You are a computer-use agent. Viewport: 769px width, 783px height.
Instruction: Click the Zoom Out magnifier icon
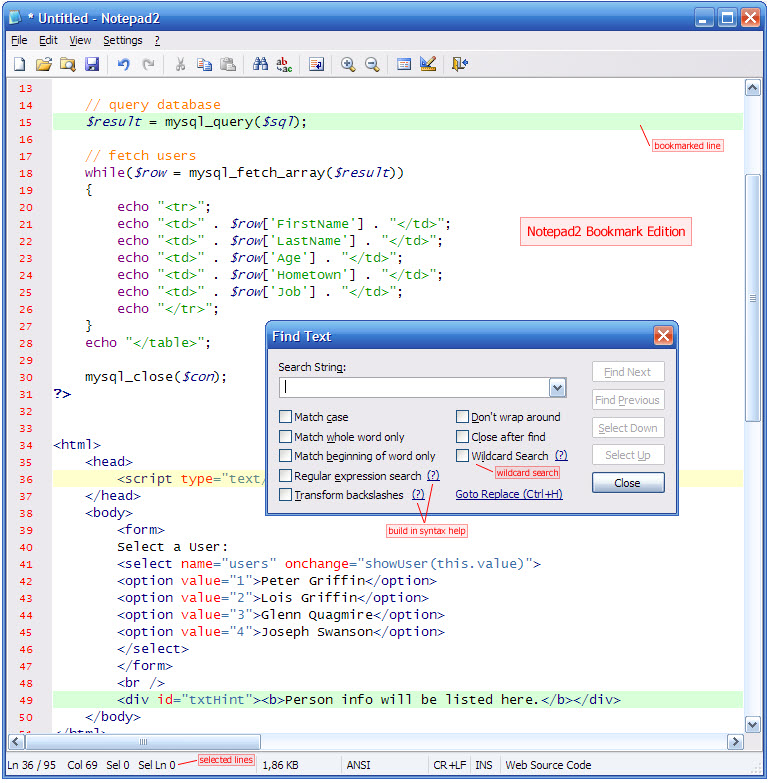point(372,65)
